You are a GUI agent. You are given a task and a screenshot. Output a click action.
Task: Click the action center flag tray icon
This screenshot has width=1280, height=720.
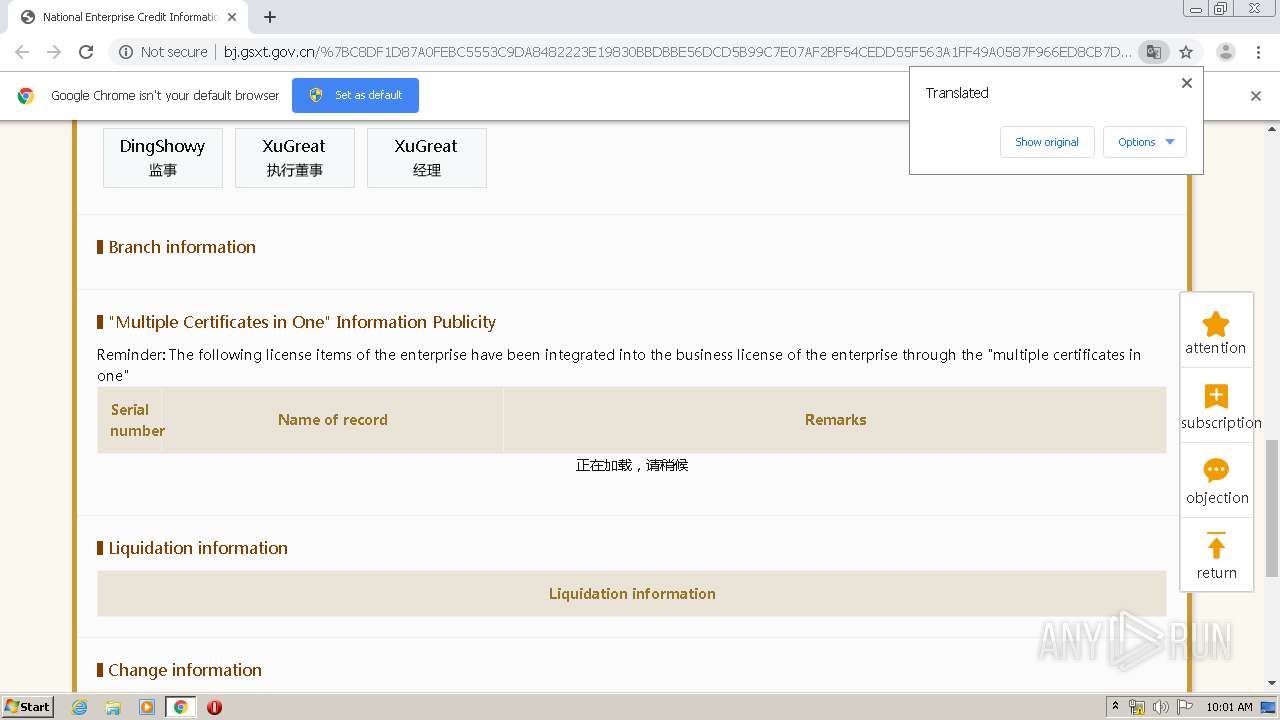[x=1185, y=707]
